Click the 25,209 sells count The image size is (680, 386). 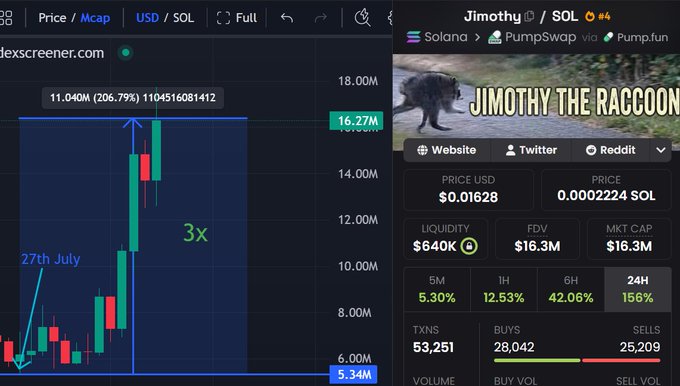640,347
